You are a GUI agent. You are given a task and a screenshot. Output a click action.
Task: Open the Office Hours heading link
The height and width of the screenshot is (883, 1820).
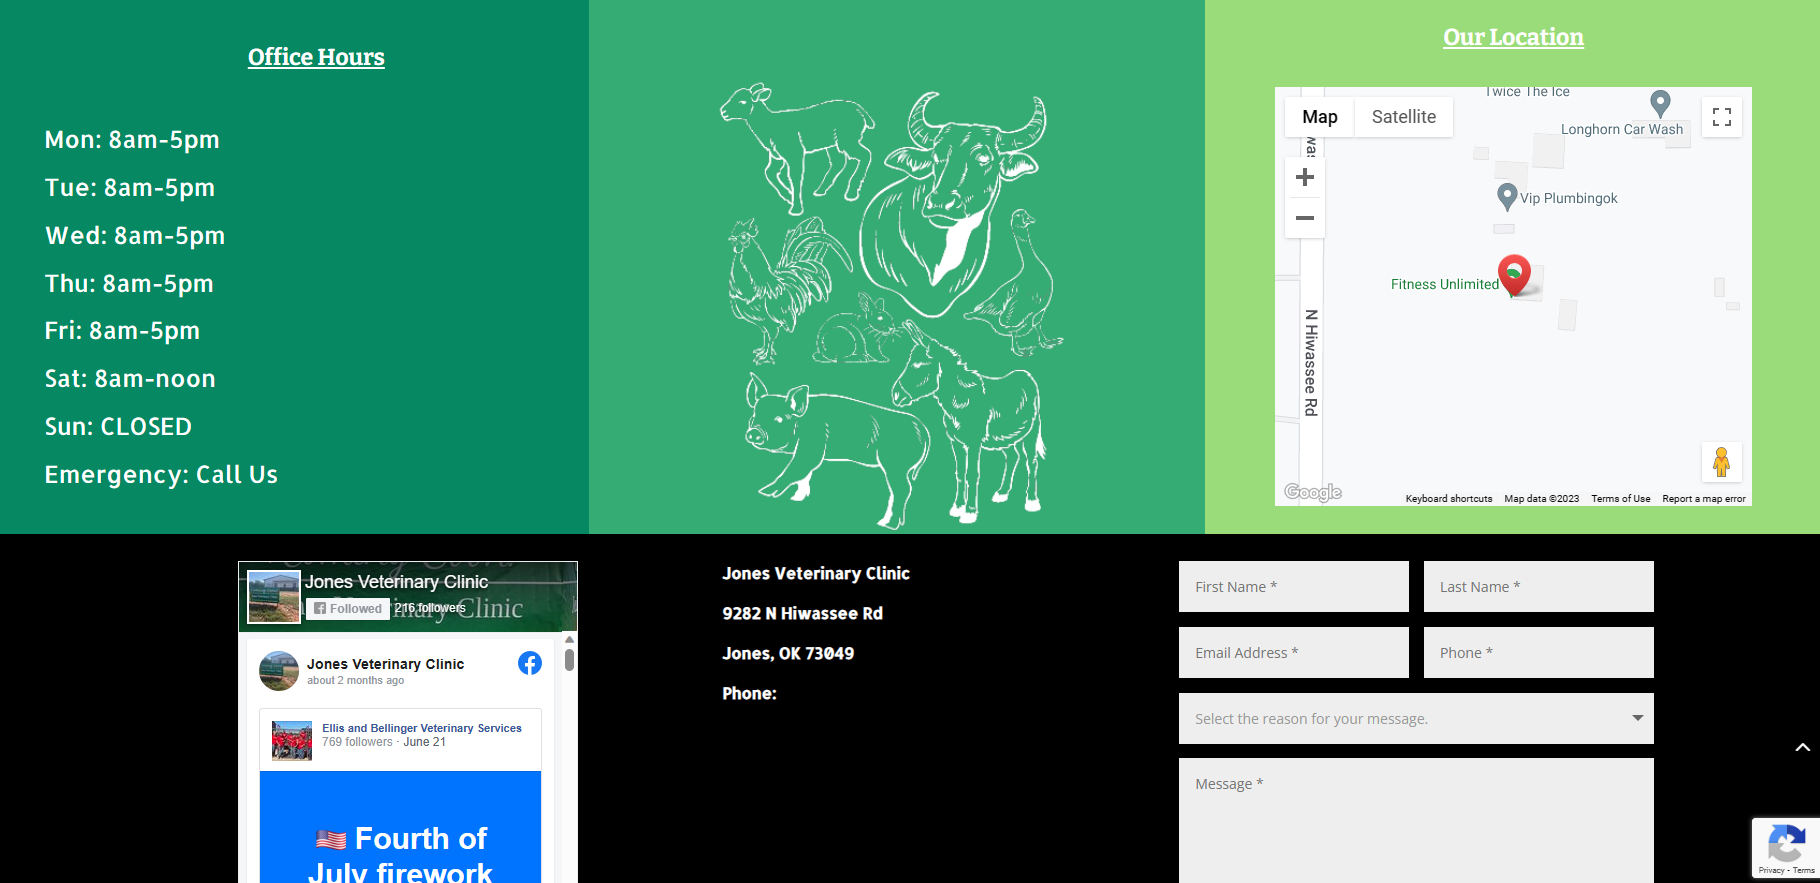(x=316, y=57)
